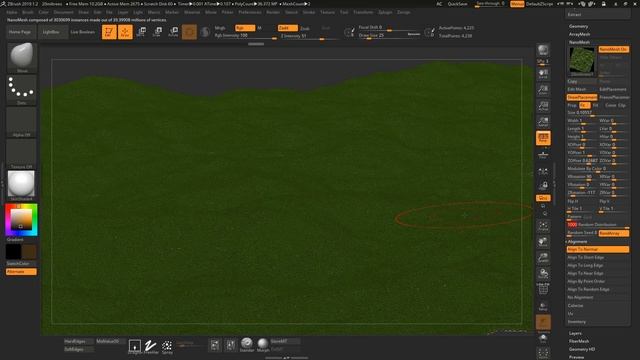This screenshot has height=360, width=640.
Task: Toggle the Alternate color button
Action: point(21,271)
